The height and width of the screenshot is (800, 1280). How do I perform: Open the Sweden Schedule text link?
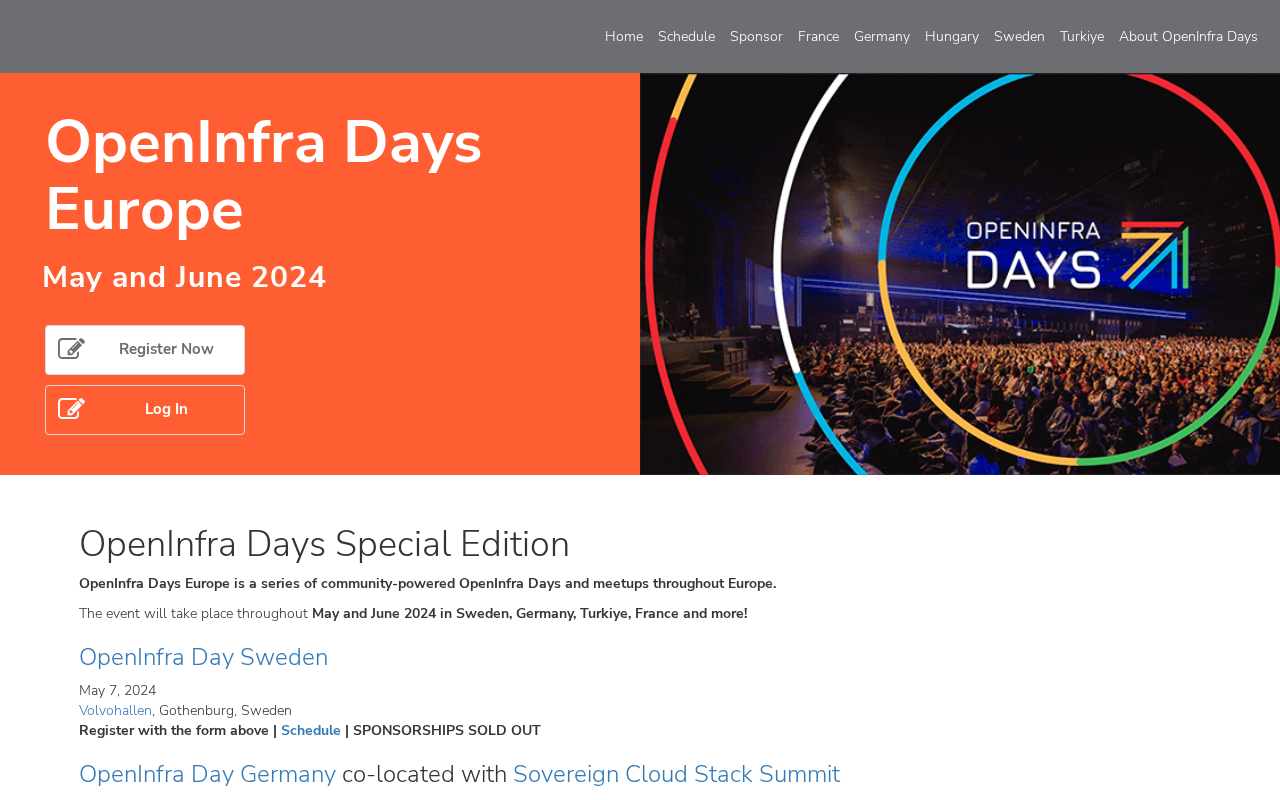coord(310,731)
